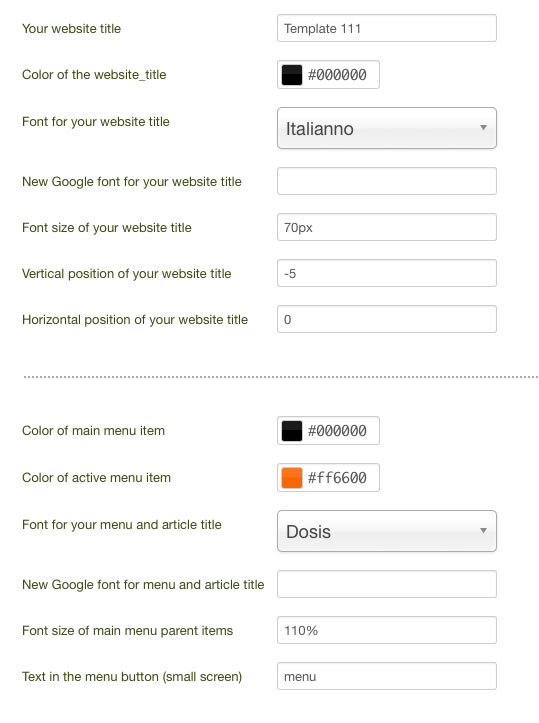Click the orange swatch for active menu item
Image resolution: width=539 pixels, height=723 pixels.
(x=291, y=478)
